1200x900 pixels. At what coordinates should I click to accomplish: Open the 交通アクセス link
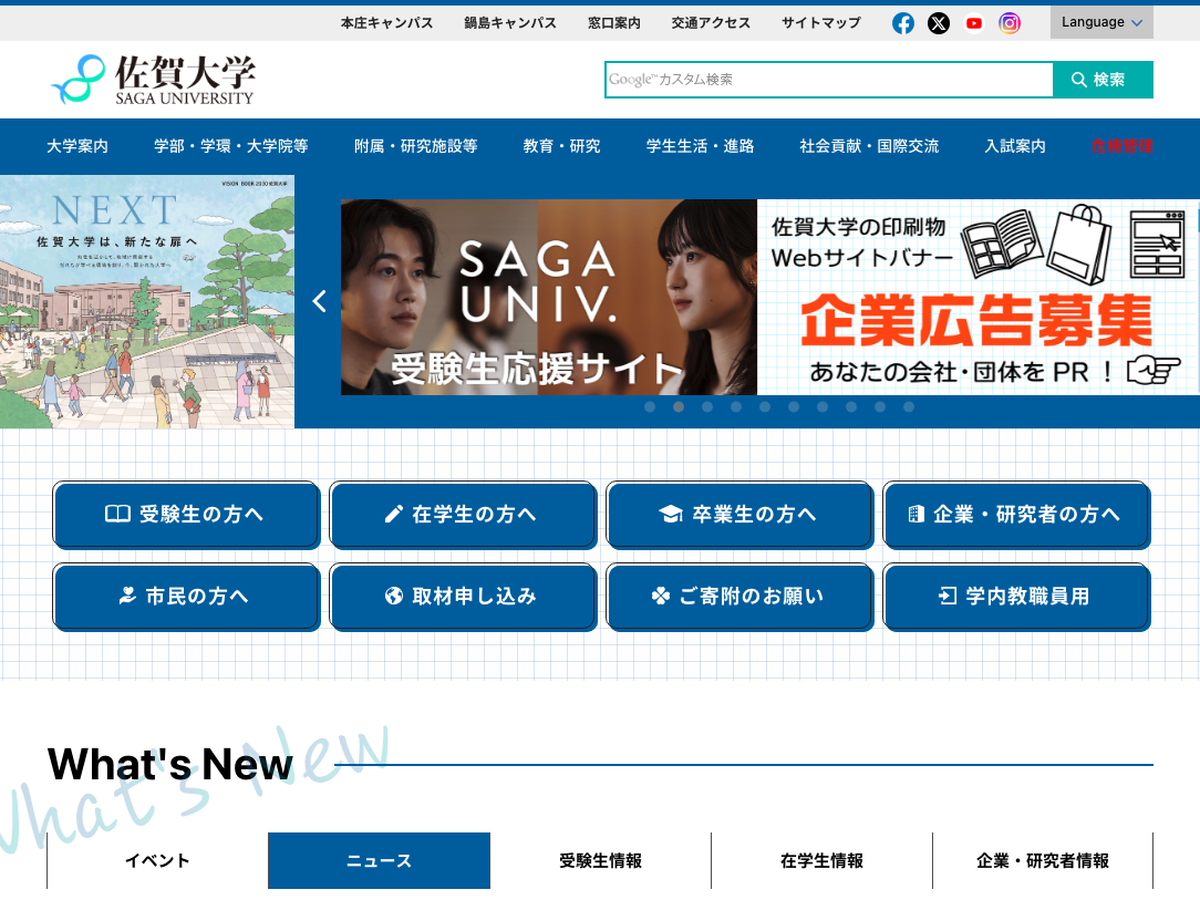point(711,23)
